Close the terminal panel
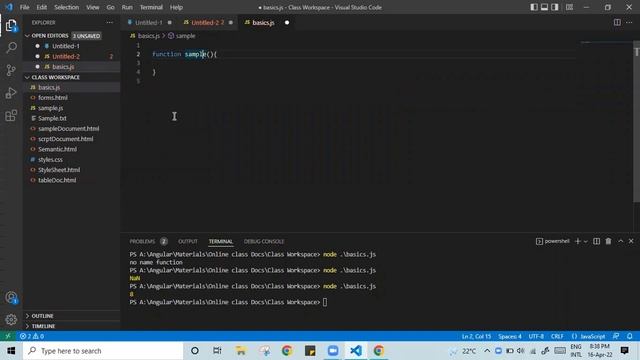Viewport: 640px width, 360px height. (x=631, y=241)
